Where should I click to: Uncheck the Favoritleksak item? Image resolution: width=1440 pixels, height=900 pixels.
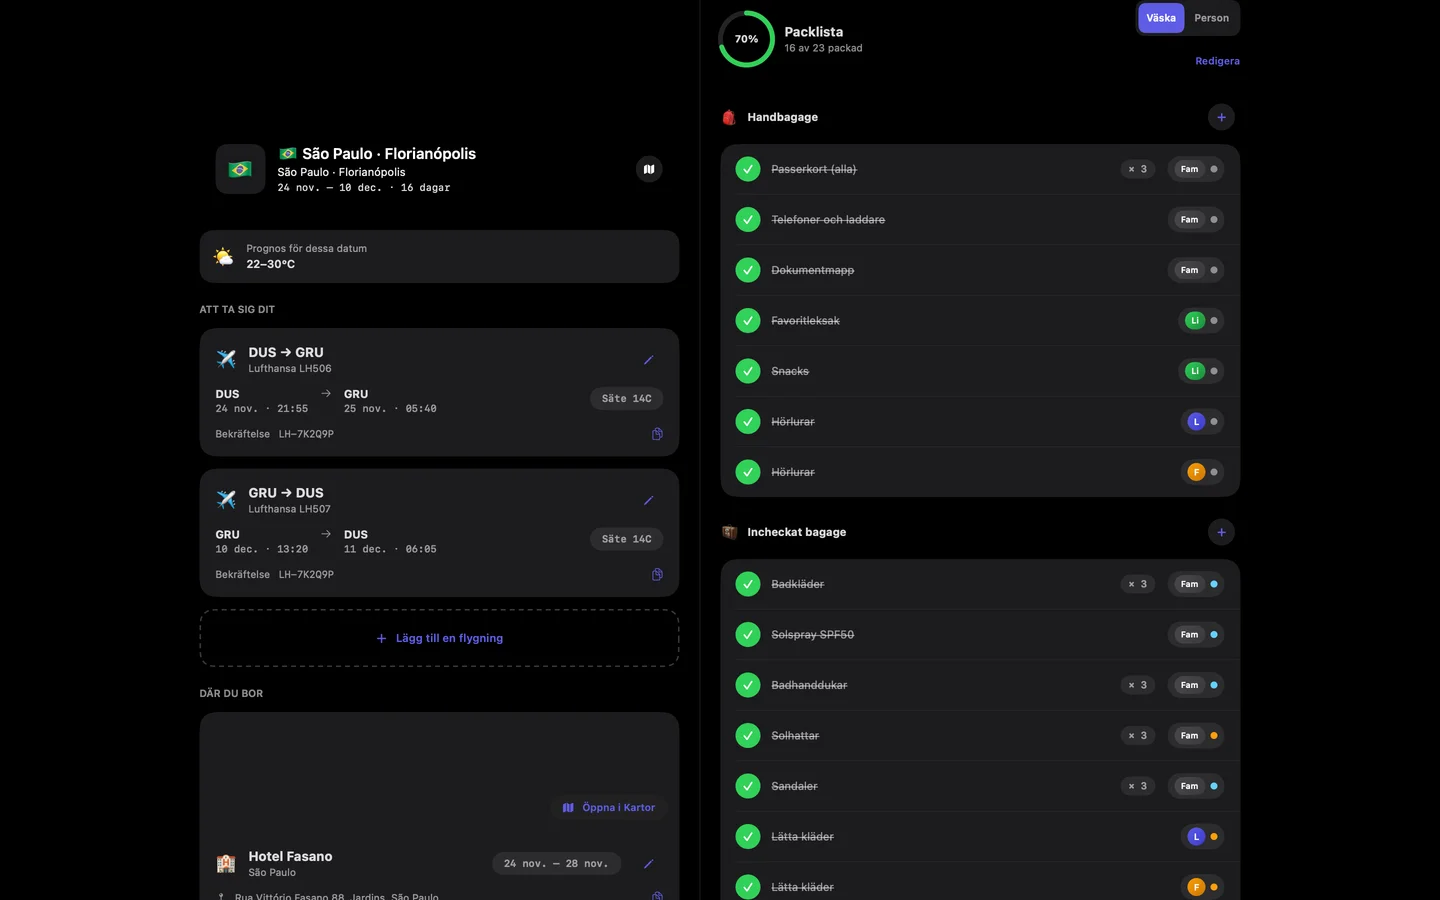coord(748,320)
